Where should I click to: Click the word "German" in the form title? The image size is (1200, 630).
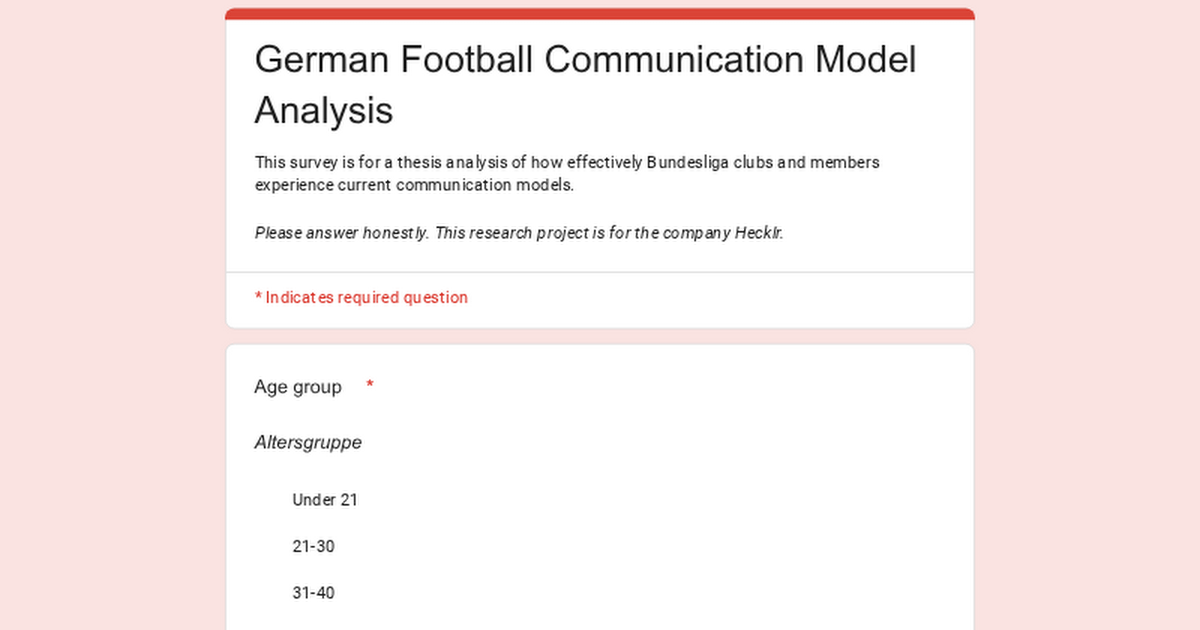pyautogui.click(x=322, y=60)
